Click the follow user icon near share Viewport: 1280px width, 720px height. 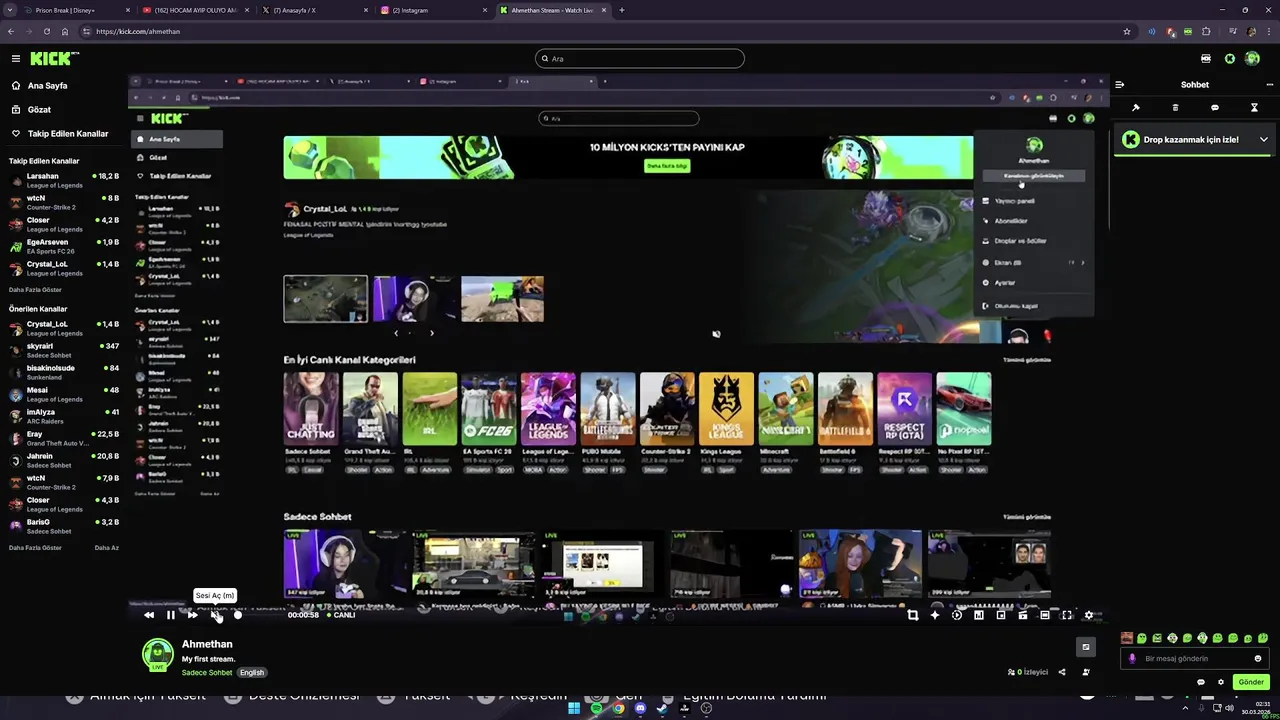point(1086,672)
